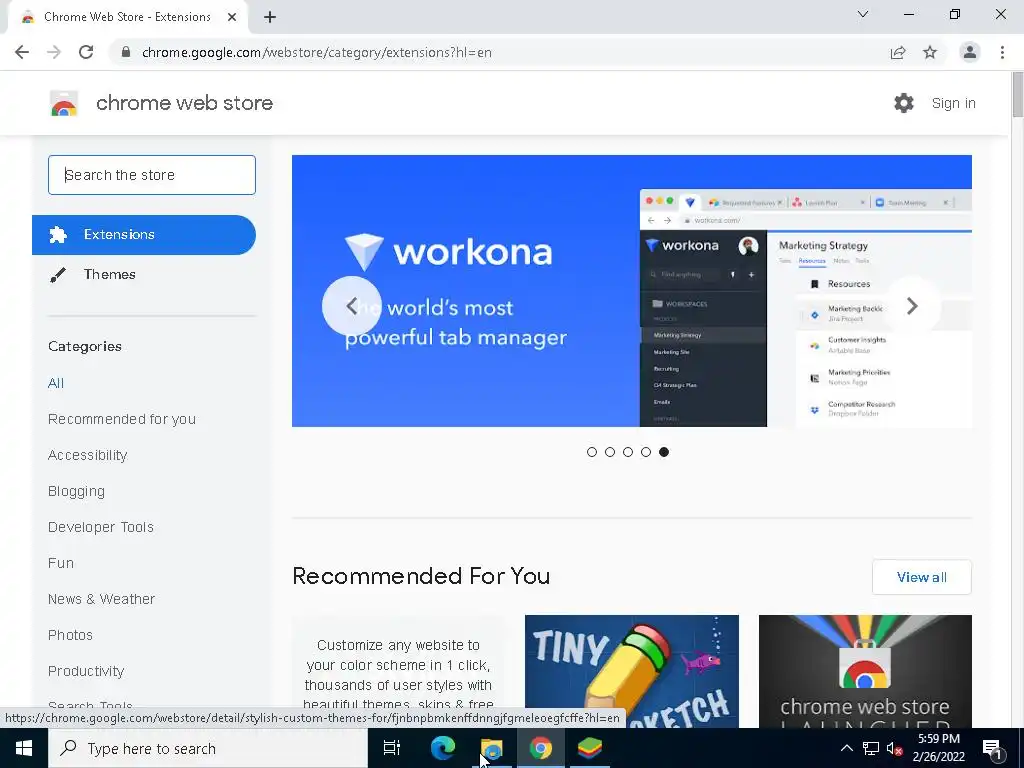Select the fourth carousel dot
The image size is (1024, 768).
click(x=646, y=452)
